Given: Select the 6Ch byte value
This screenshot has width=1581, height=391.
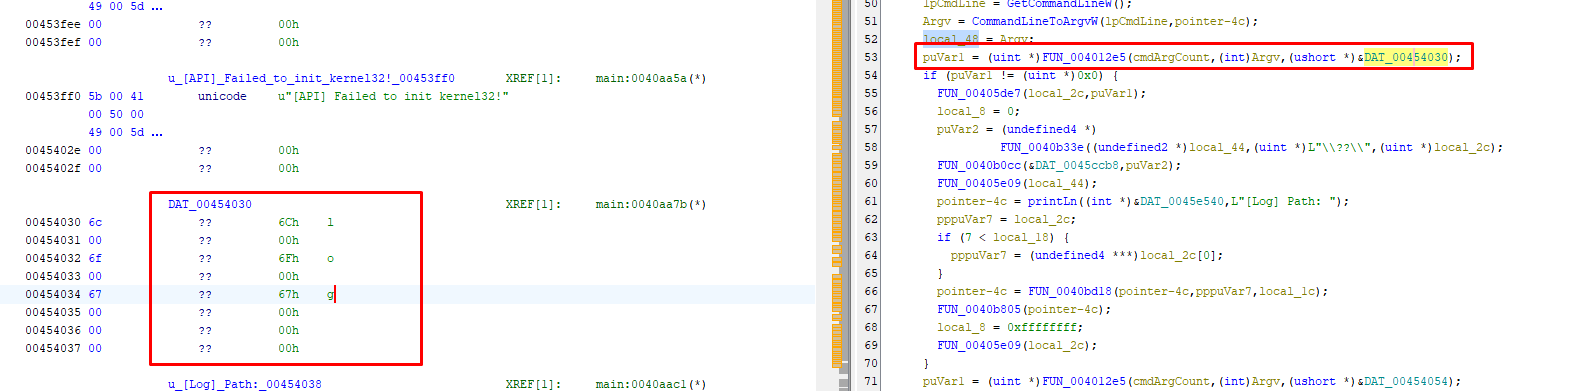Looking at the screenshot, I should (x=288, y=222).
